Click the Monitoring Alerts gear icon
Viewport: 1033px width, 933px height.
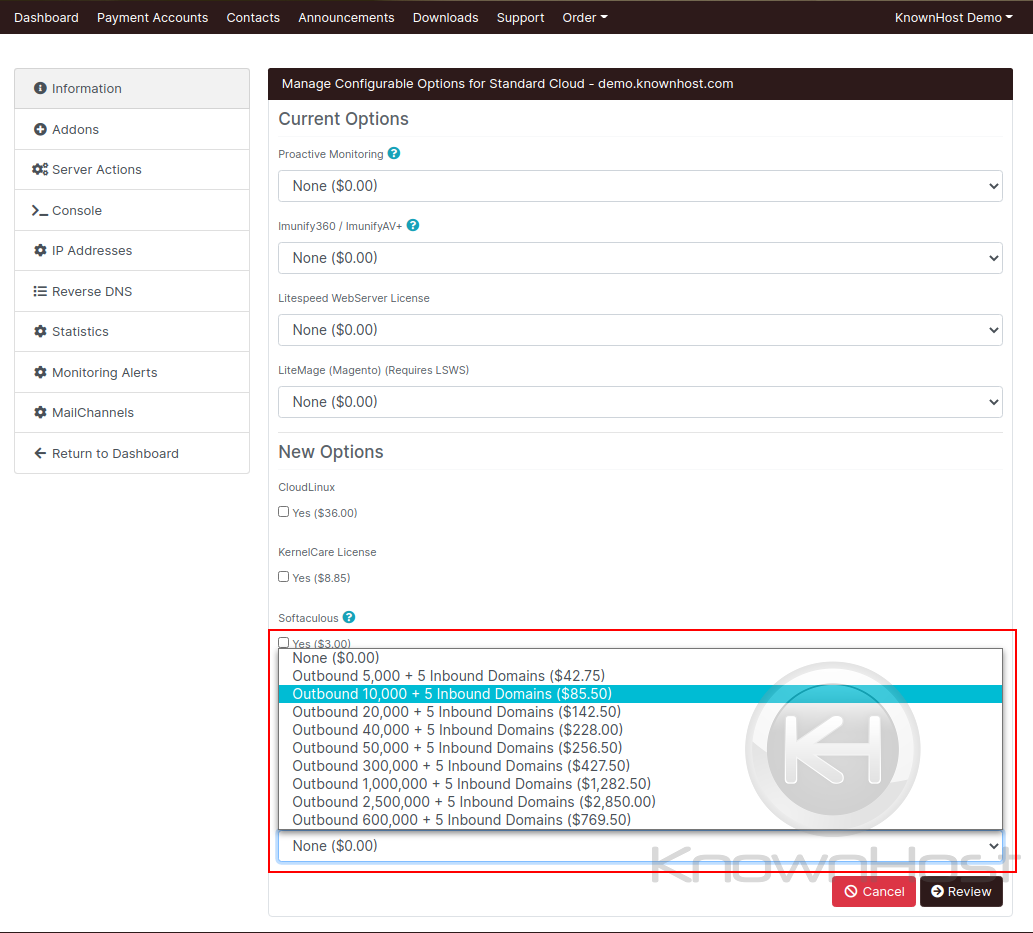click(40, 372)
